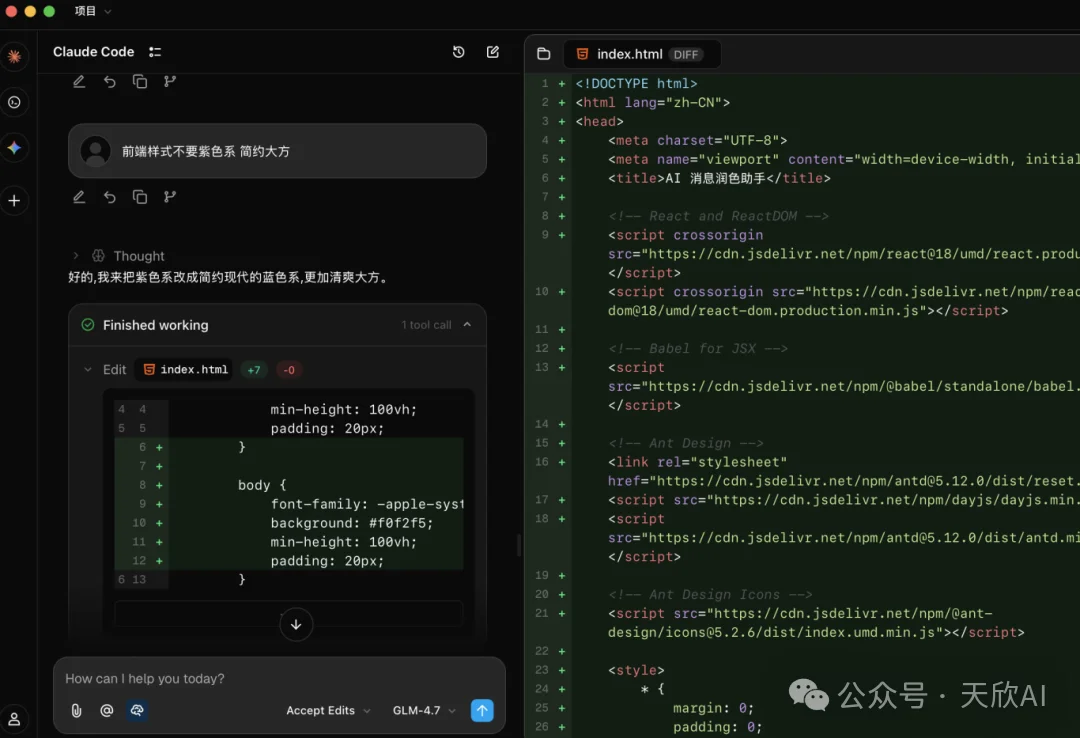Image resolution: width=1080 pixels, height=738 pixels.
Task: Open the file browser folder icon
Action: pos(543,53)
